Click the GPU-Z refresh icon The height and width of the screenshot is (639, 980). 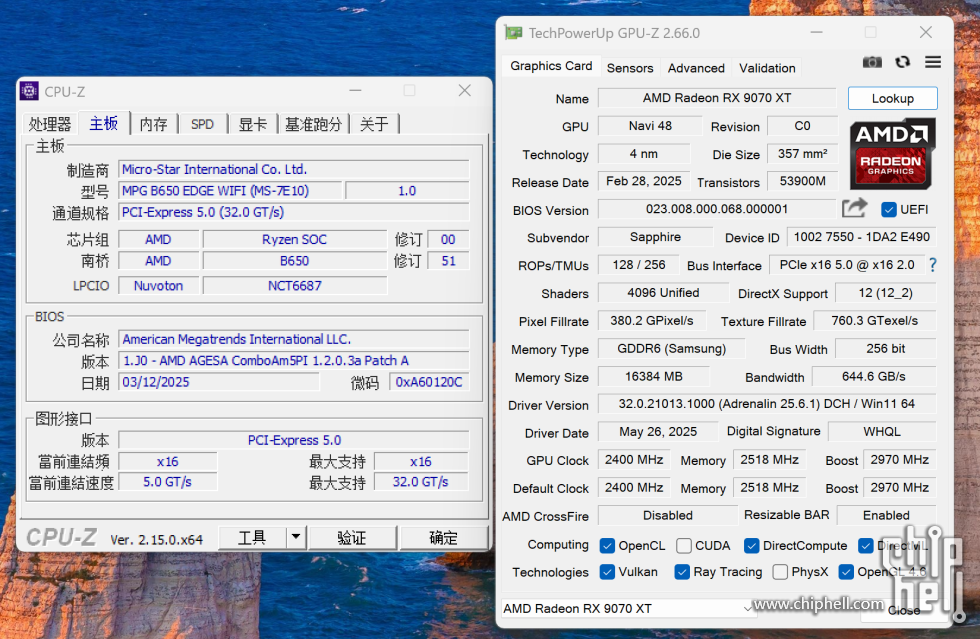coord(902,62)
